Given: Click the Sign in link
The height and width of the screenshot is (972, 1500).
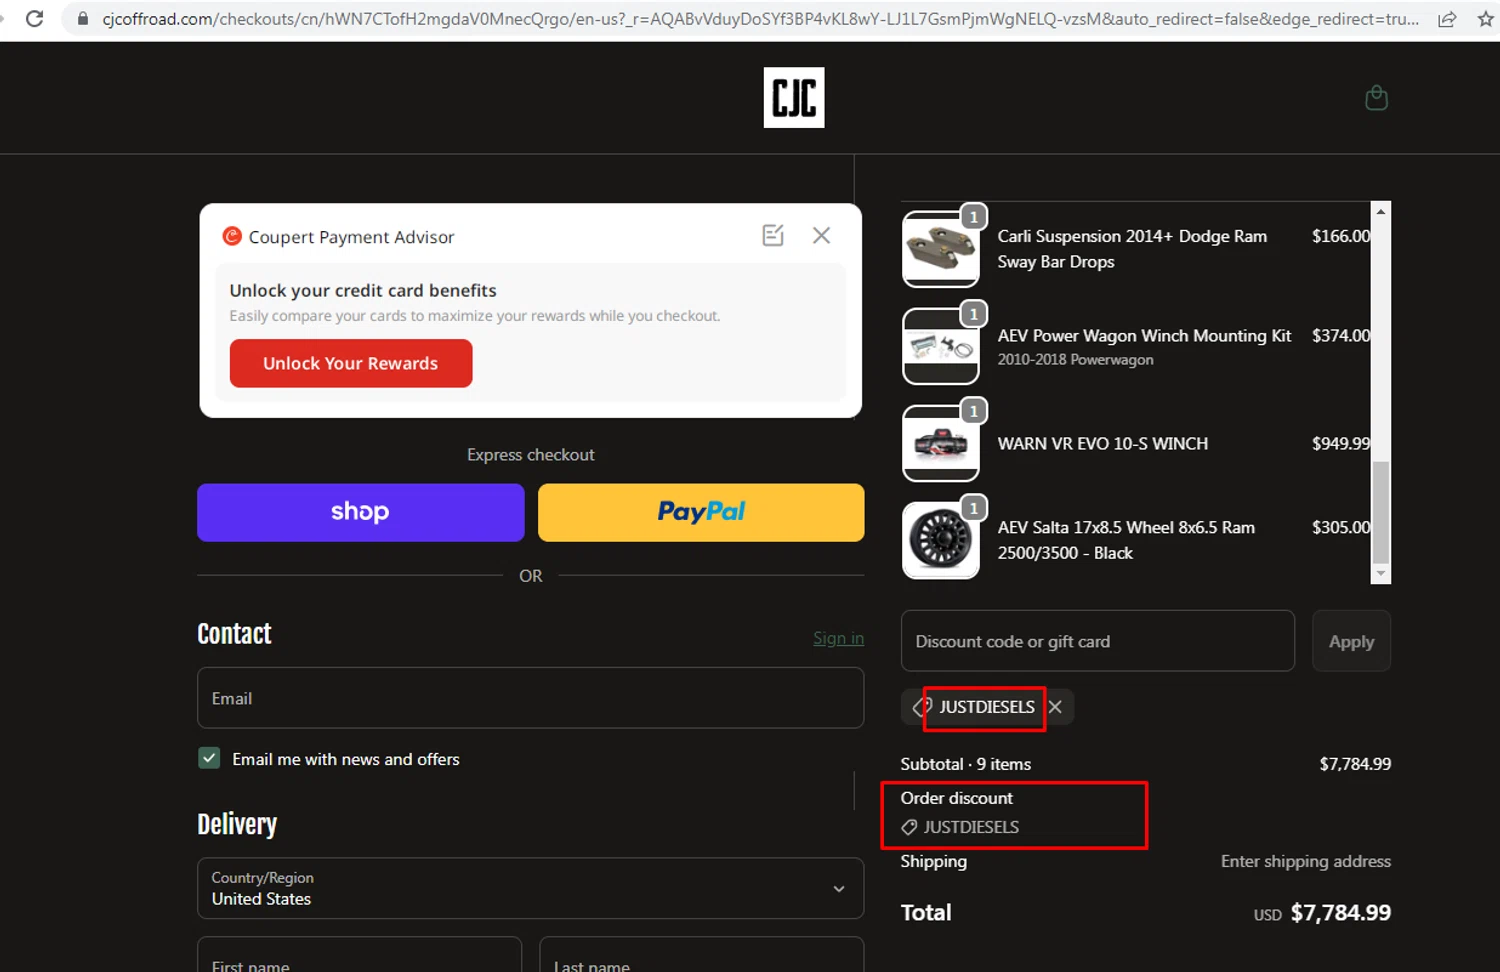Looking at the screenshot, I should click(838, 638).
